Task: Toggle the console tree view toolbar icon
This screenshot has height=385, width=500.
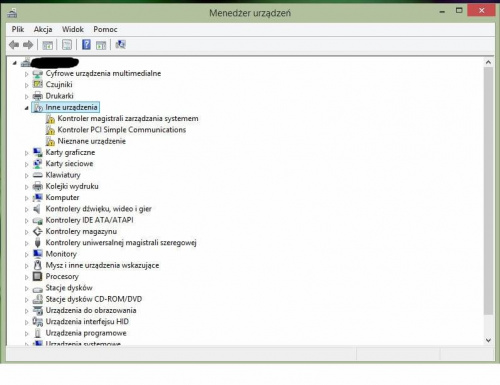Action: coord(48,45)
